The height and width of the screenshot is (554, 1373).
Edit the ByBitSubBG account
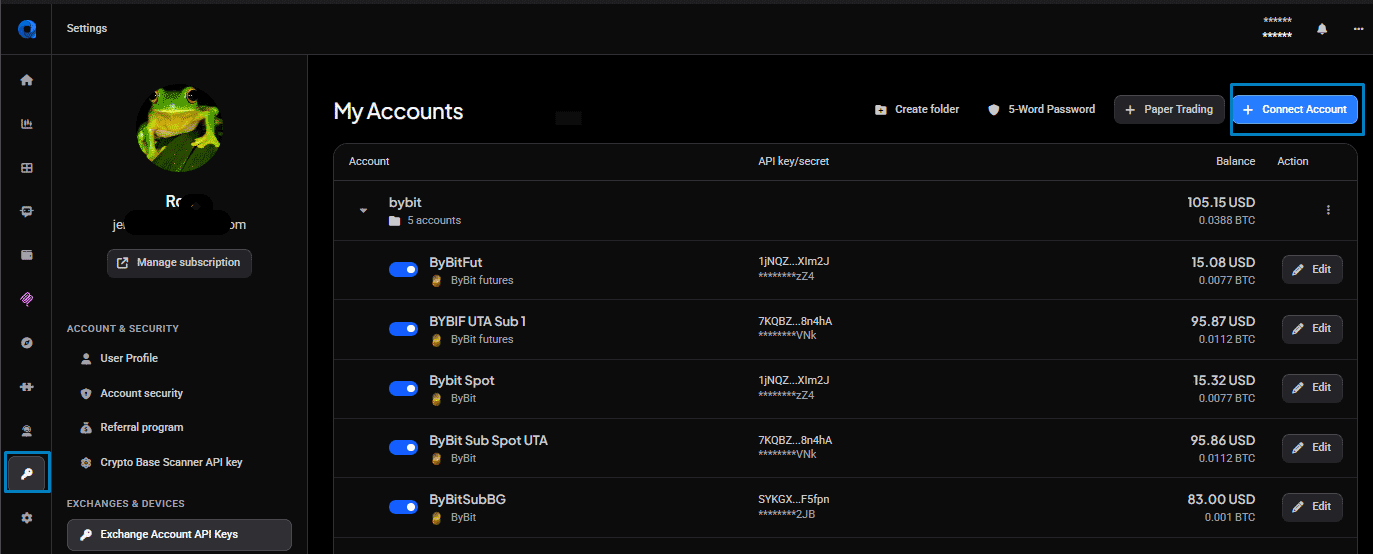click(1312, 506)
